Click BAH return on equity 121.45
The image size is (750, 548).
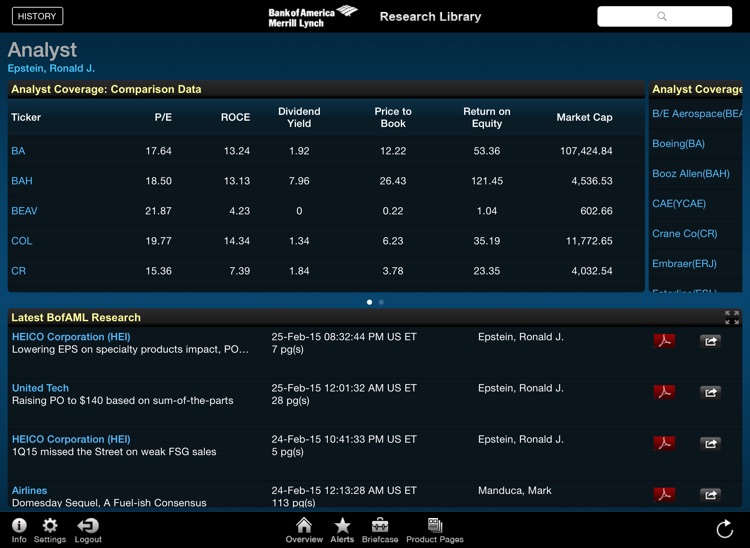click(487, 181)
